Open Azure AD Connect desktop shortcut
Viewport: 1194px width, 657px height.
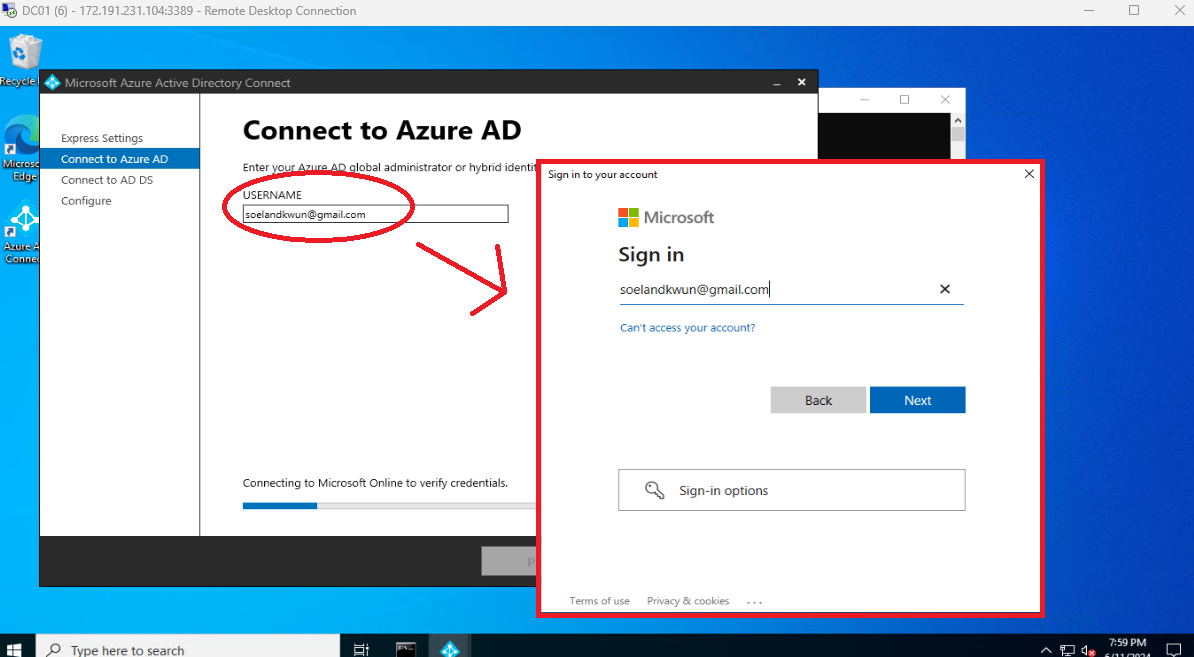tap(21, 232)
